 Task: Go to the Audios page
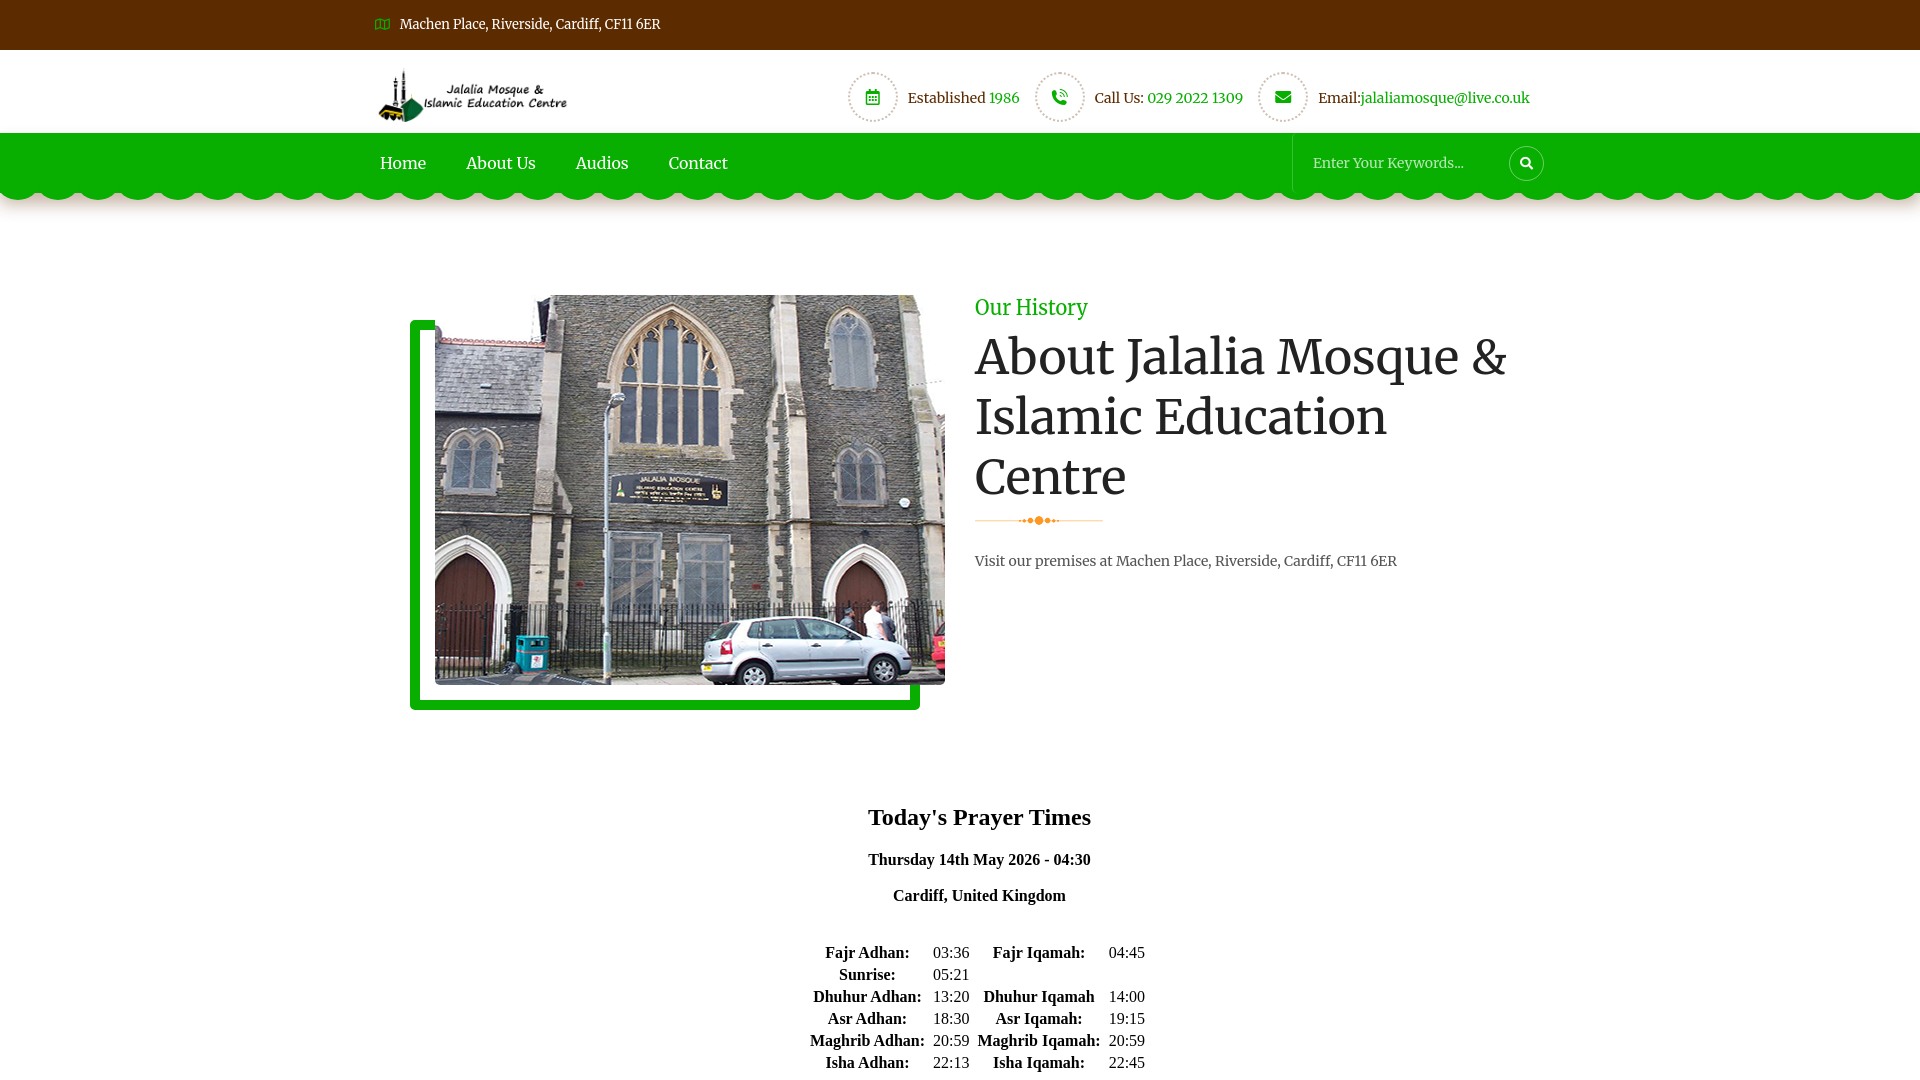(x=602, y=163)
